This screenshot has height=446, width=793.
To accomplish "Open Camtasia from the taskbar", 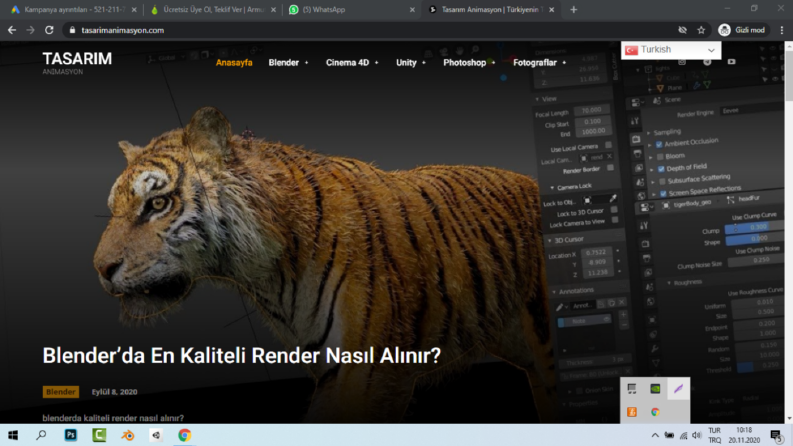I will [99, 435].
